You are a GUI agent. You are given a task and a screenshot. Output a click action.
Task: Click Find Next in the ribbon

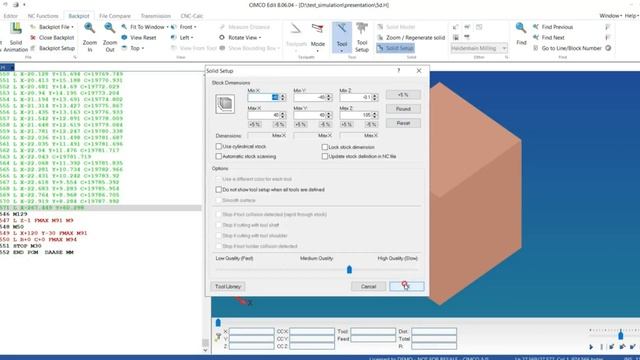(x=549, y=38)
